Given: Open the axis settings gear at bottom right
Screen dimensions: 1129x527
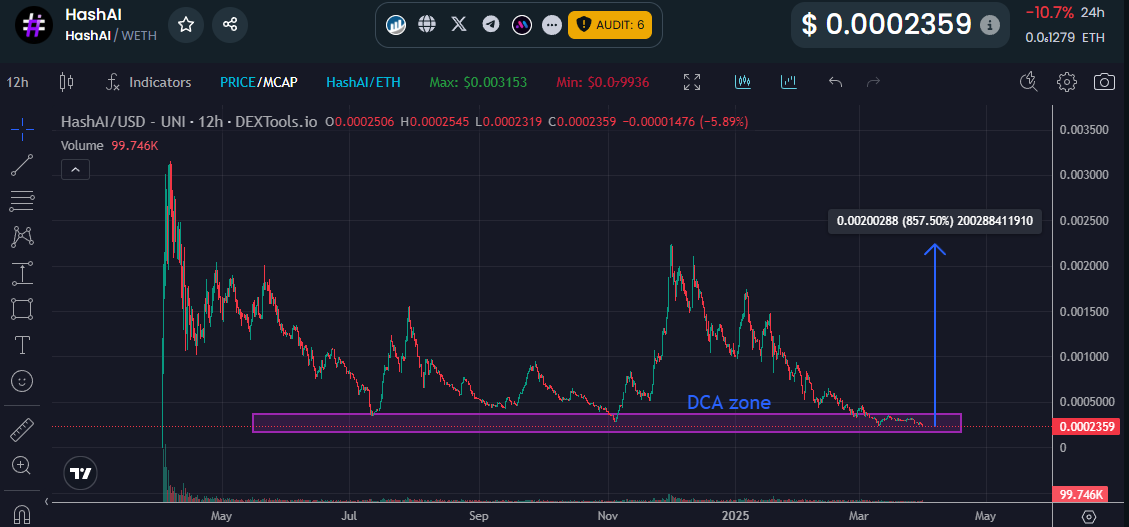Looking at the screenshot, I should coord(1089,516).
